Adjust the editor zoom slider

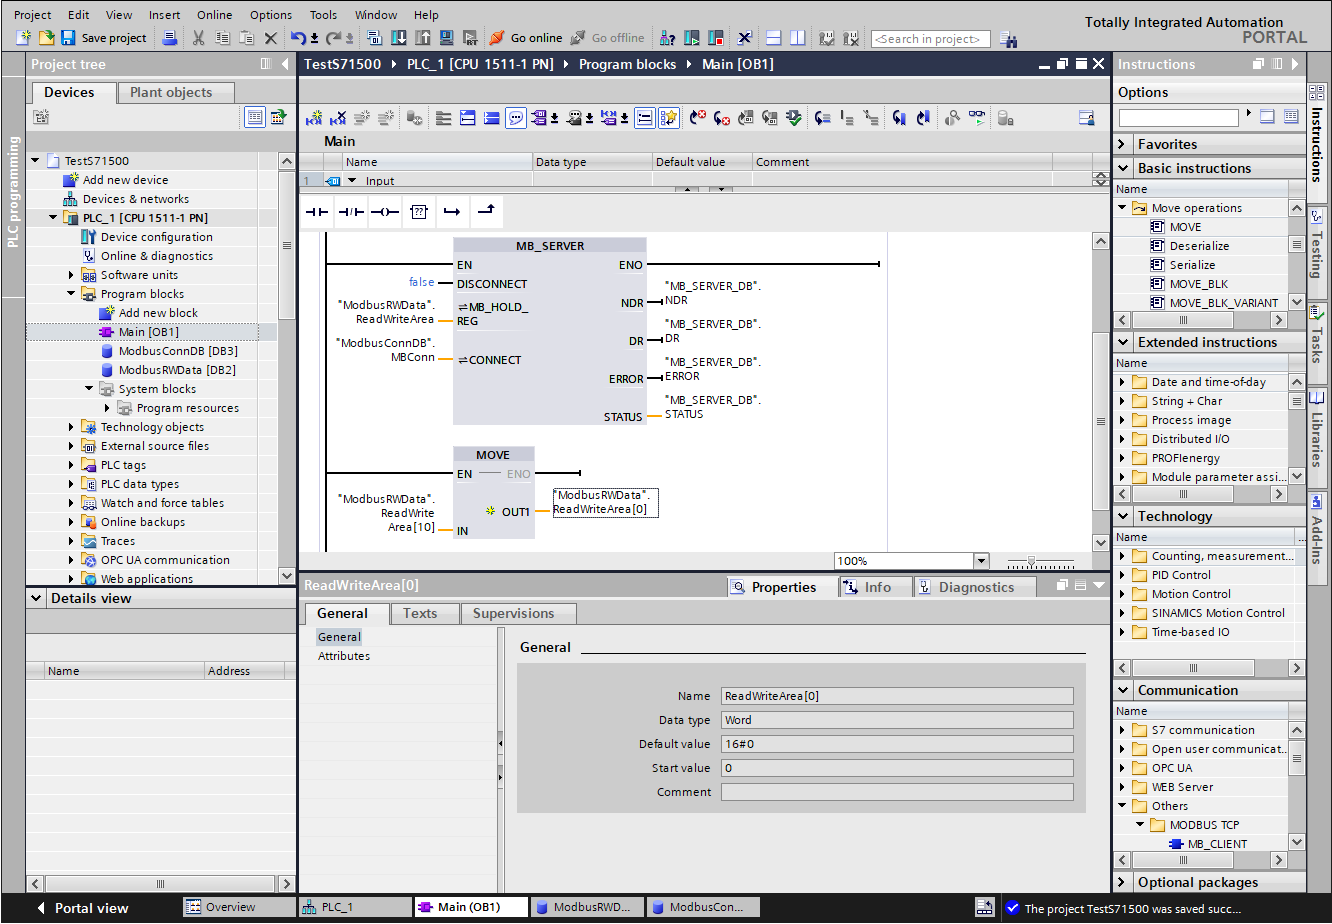[1032, 561]
